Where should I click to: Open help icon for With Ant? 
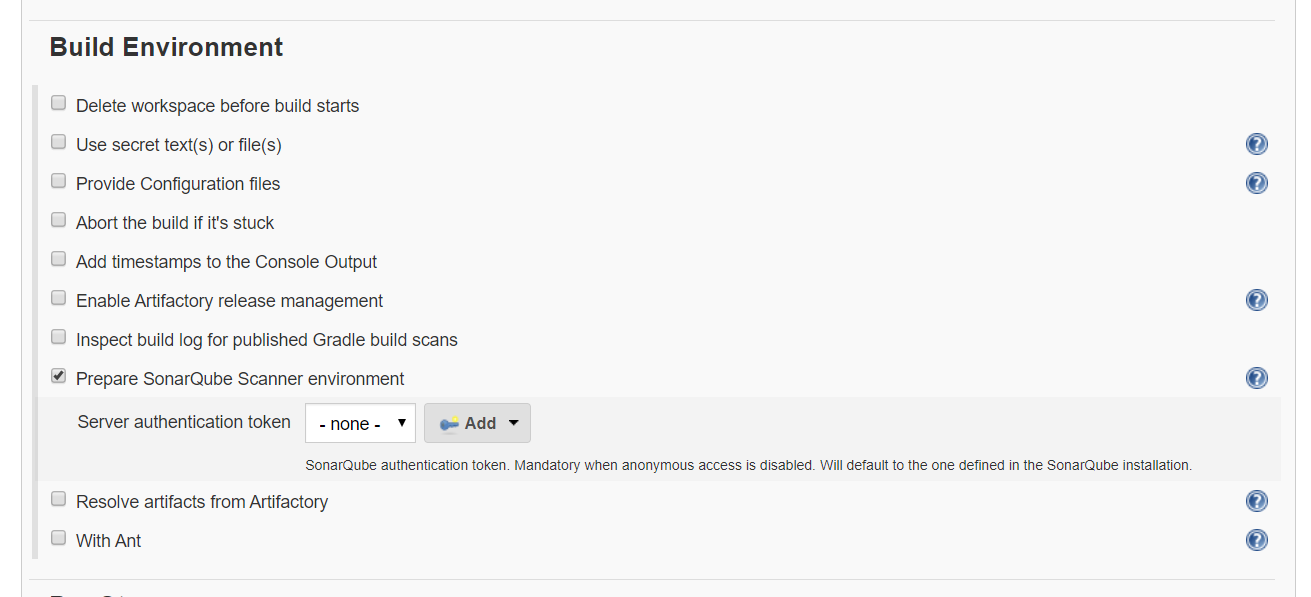point(1256,540)
